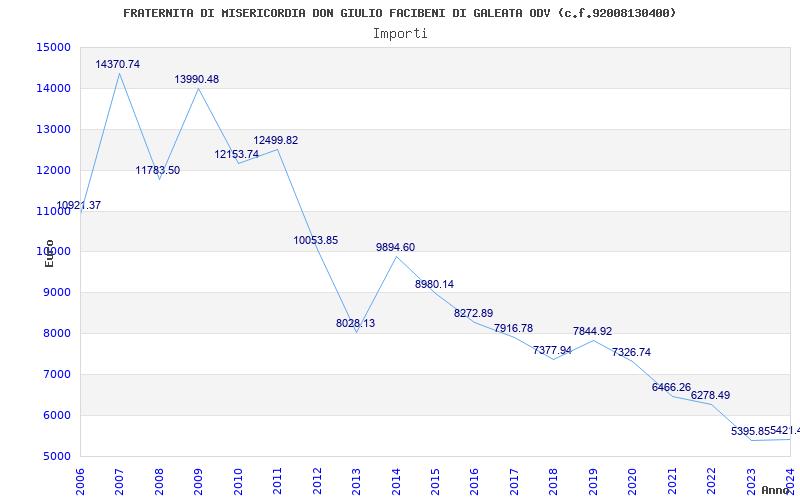Click the Euro y-axis label
Screen dimensions: 800x500
click(x=49, y=254)
